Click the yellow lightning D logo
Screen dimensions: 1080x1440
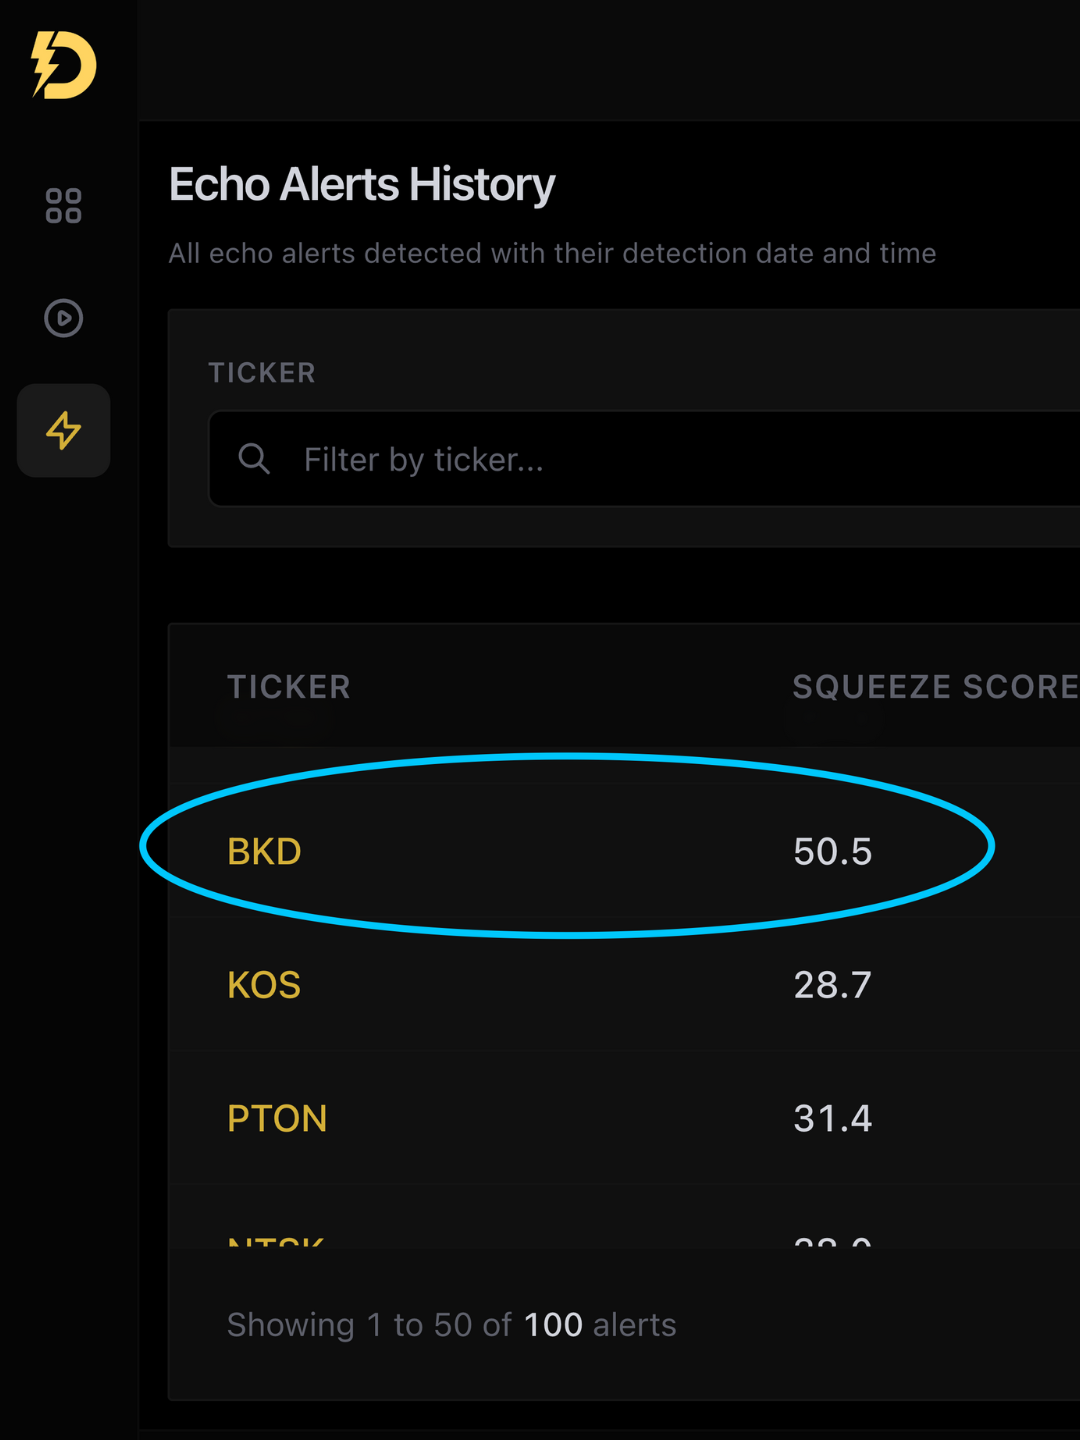point(64,65)
